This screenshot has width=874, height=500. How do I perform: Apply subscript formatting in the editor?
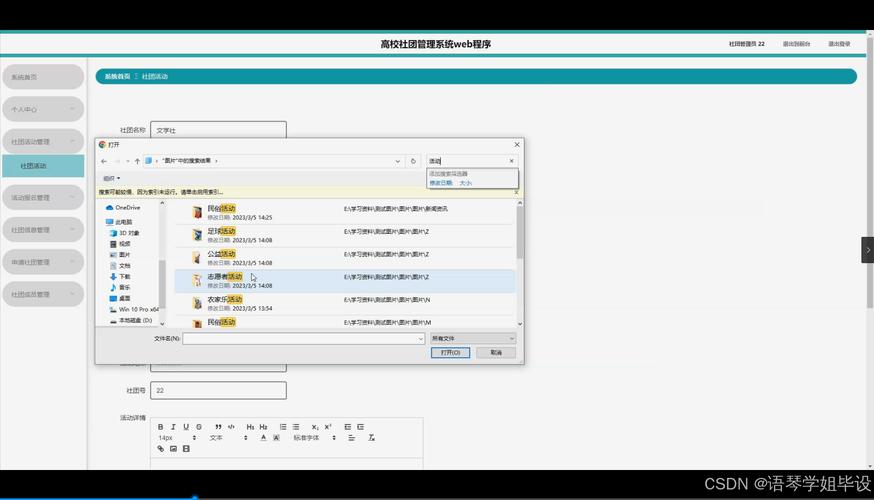(x=315, y=427)
